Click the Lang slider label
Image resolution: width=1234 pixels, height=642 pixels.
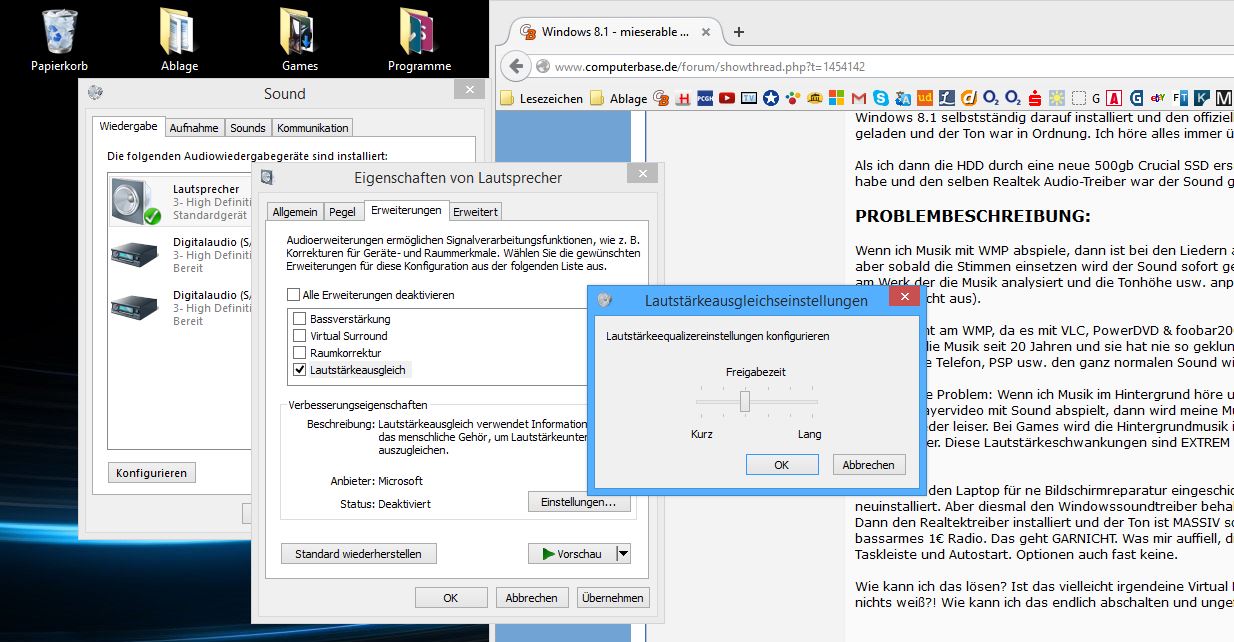pyautogui.click(x=809, y=434)
